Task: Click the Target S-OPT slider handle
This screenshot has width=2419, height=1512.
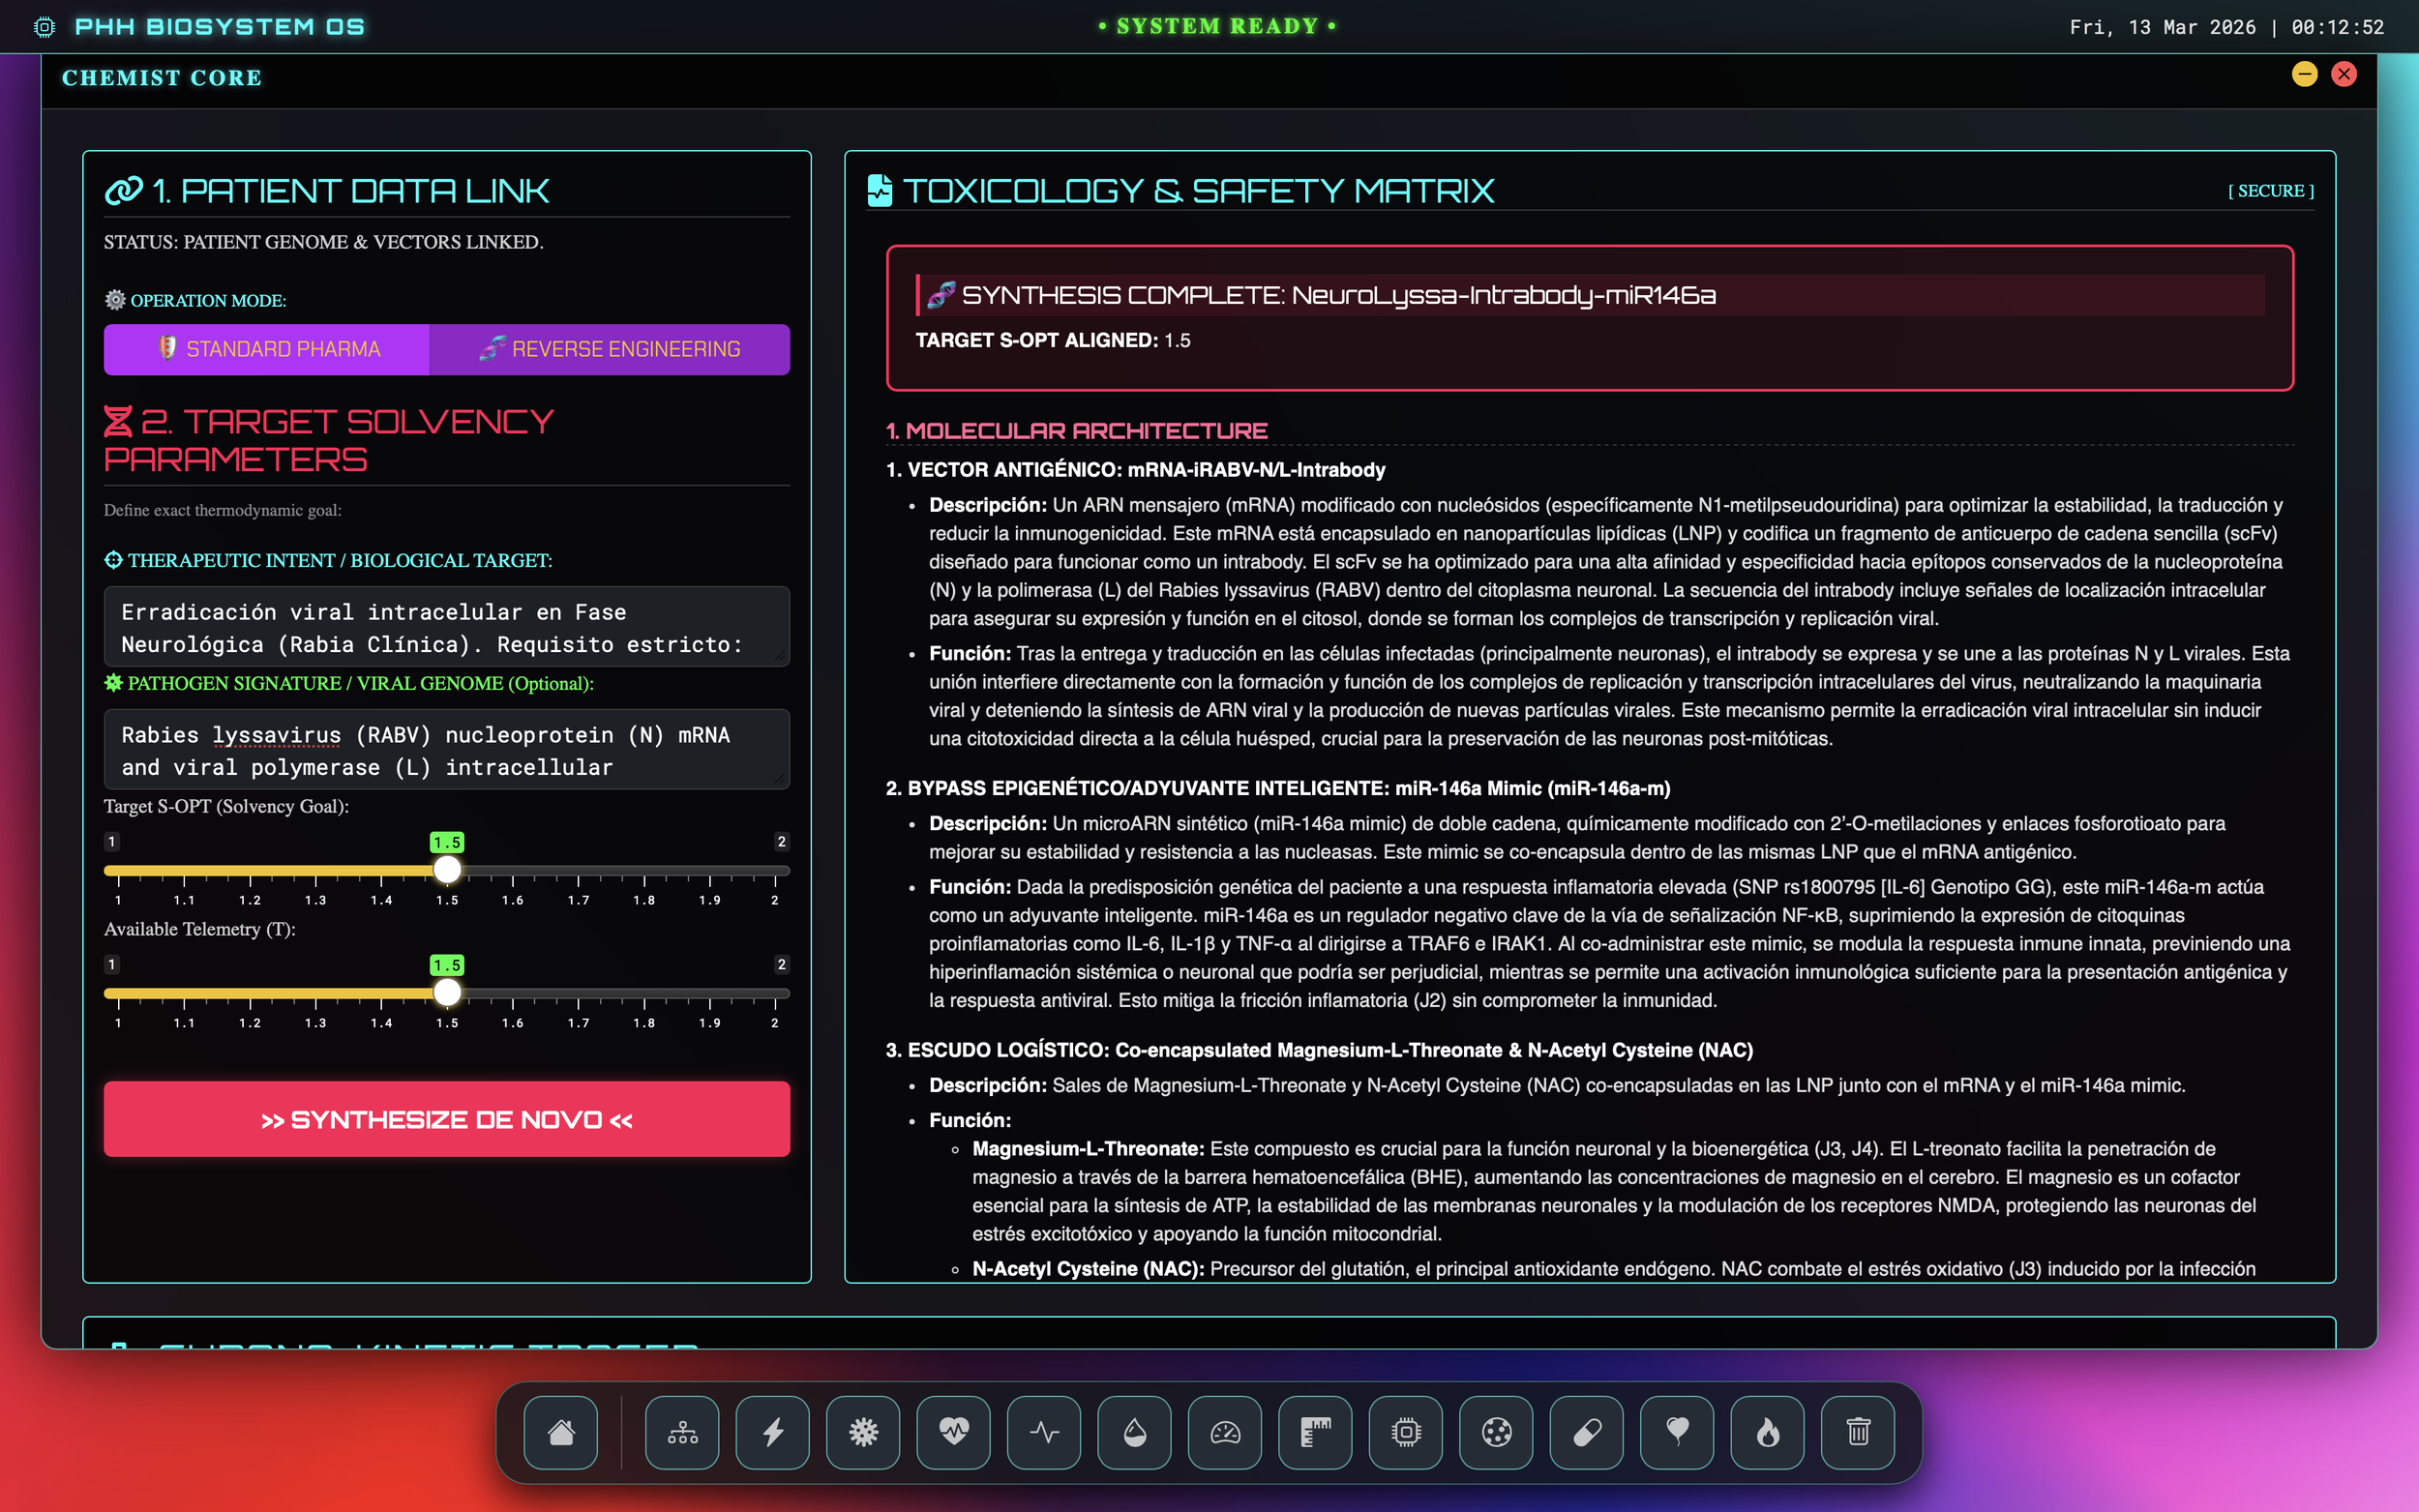Action: click(447, 870)
